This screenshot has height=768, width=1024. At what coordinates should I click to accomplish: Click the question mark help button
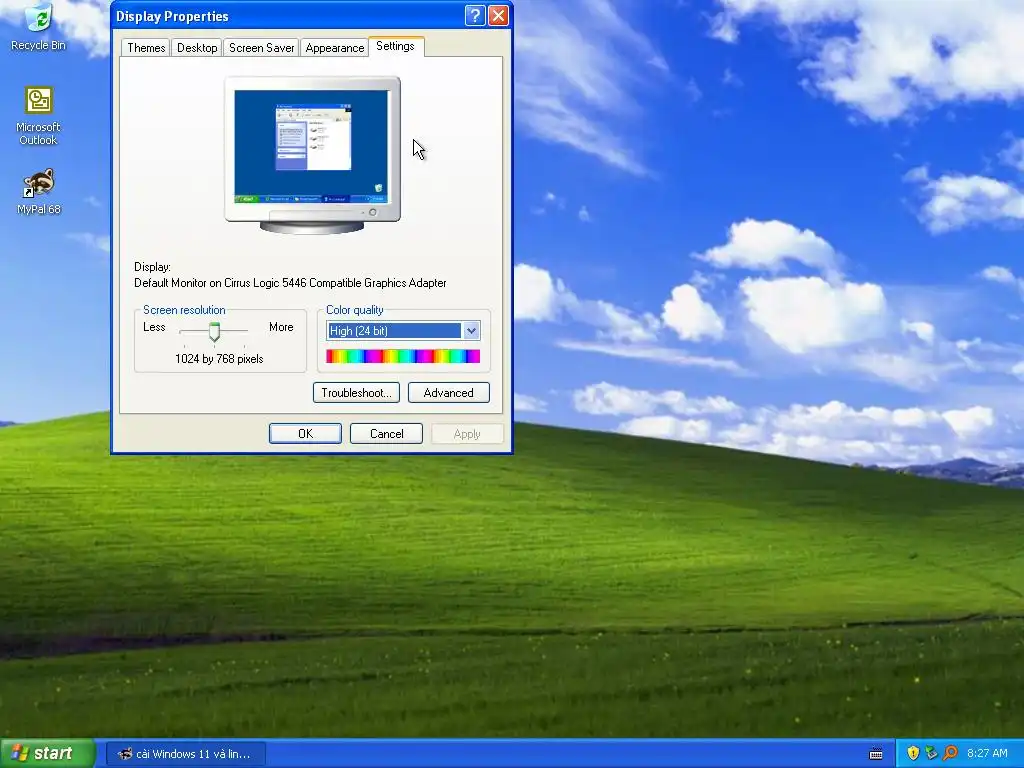(475, 16)
